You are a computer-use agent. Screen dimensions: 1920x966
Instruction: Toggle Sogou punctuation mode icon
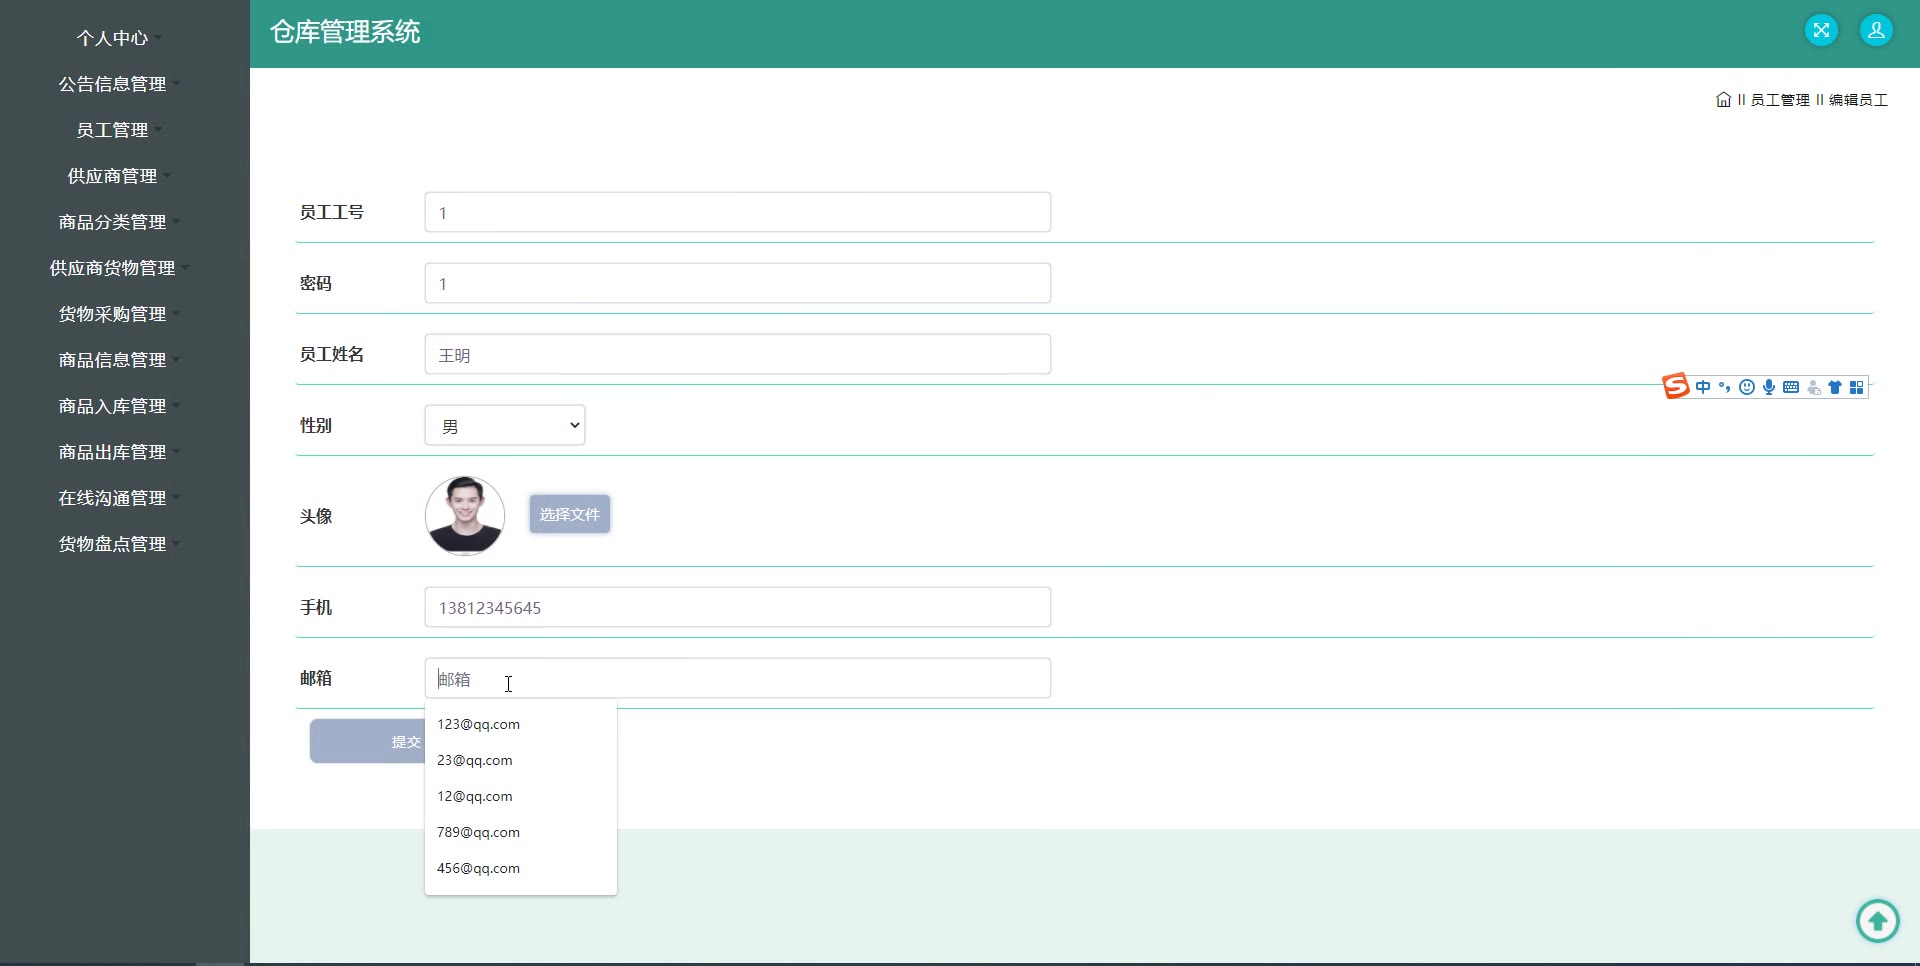(x=1725, y=387)
